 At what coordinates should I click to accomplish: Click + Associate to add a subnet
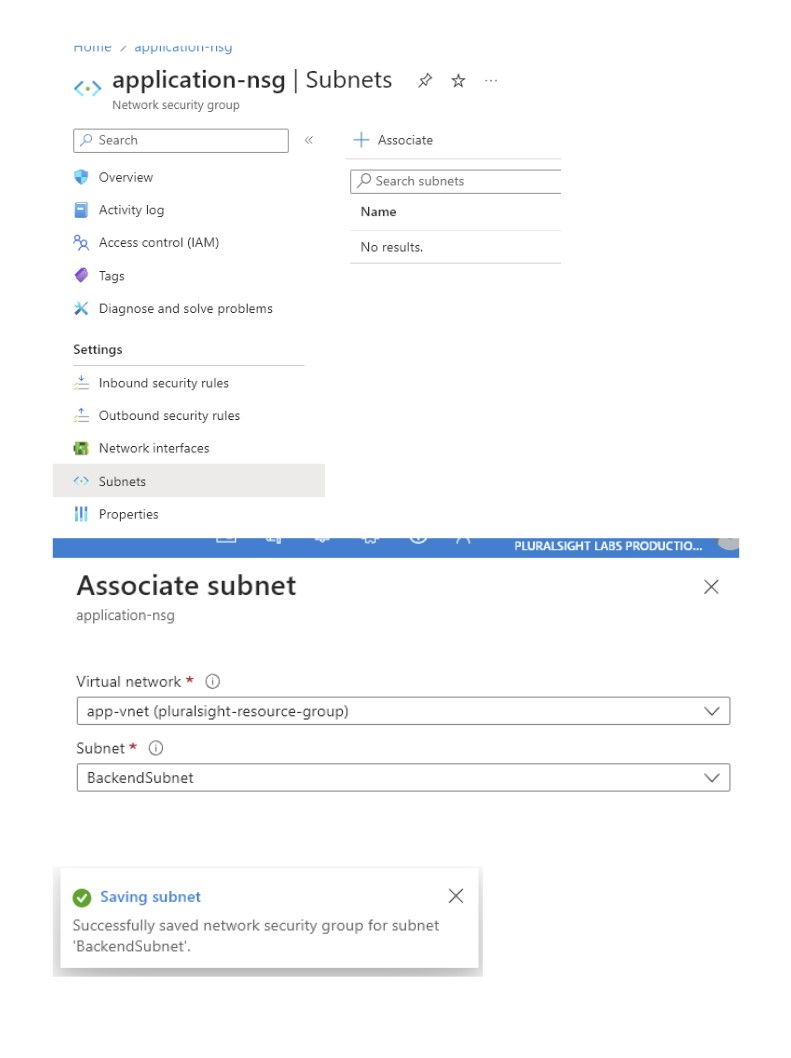tap(394, 140)
